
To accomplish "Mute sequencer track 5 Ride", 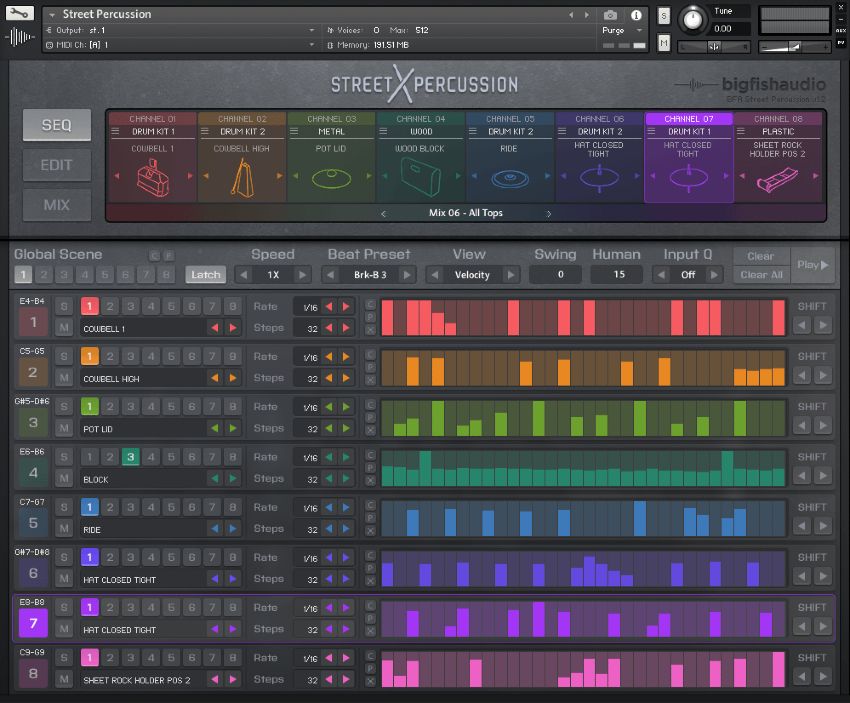I will [x=64, y=529].
